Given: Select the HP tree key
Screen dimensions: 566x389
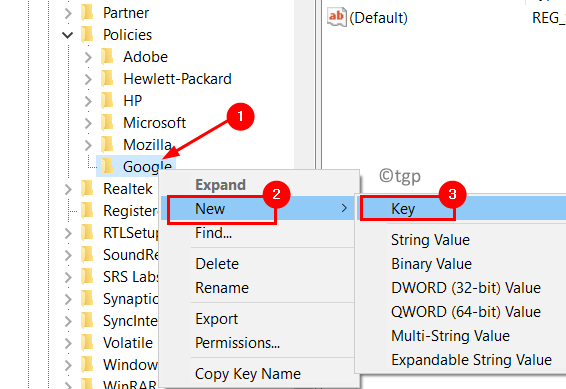Looking at the screenshot, I should [132, 101].
